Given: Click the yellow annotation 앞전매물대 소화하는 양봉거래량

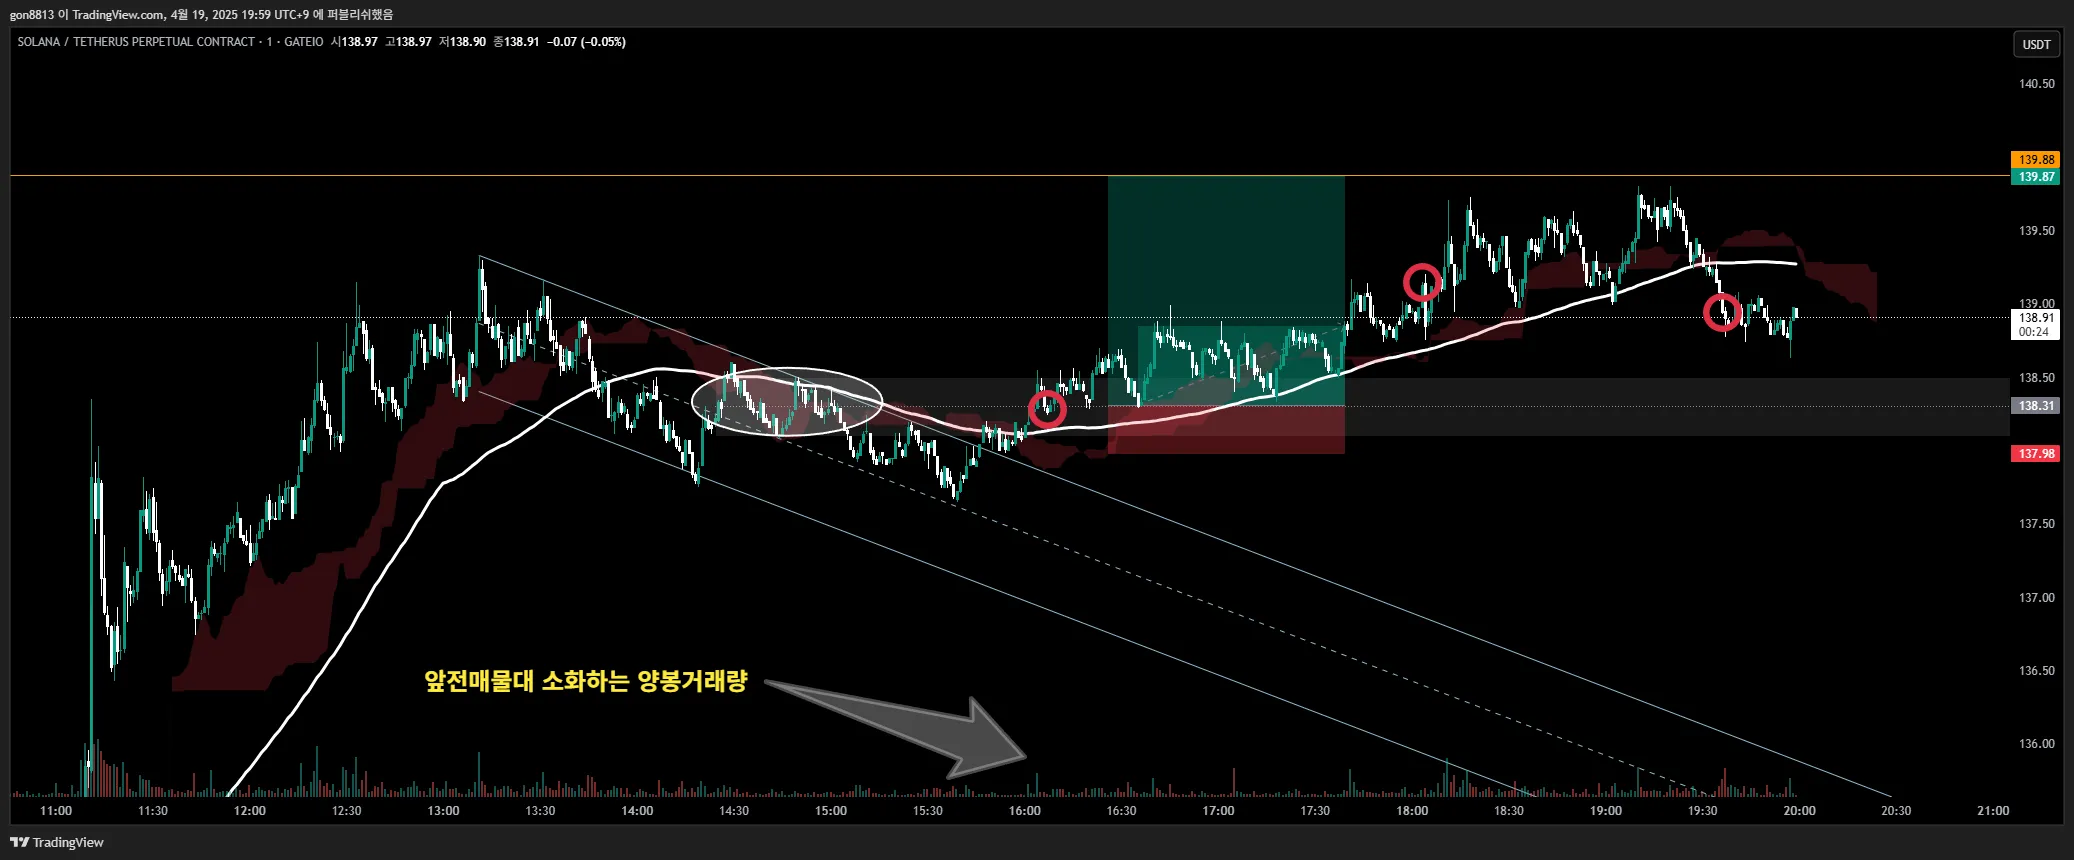Looking at the screenshot, I should [586, 681].
